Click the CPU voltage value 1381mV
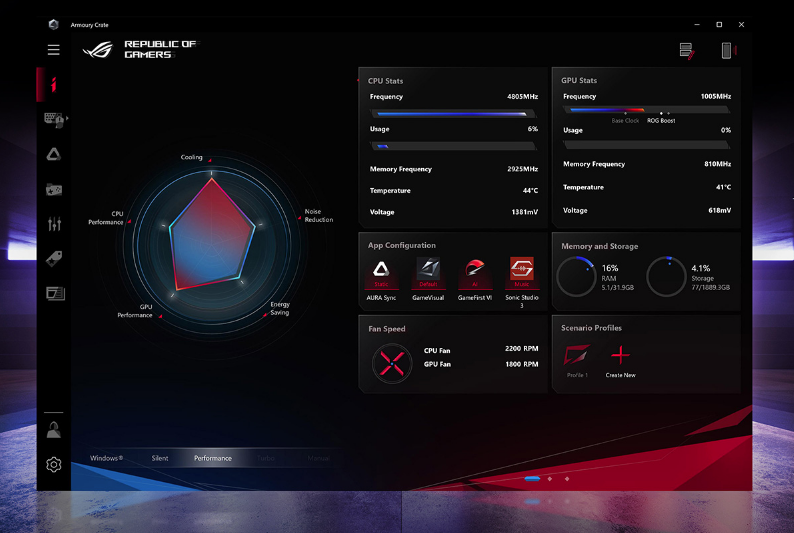Image resolution: width=794 pixels, height=533 pixels. click(525, 212)
